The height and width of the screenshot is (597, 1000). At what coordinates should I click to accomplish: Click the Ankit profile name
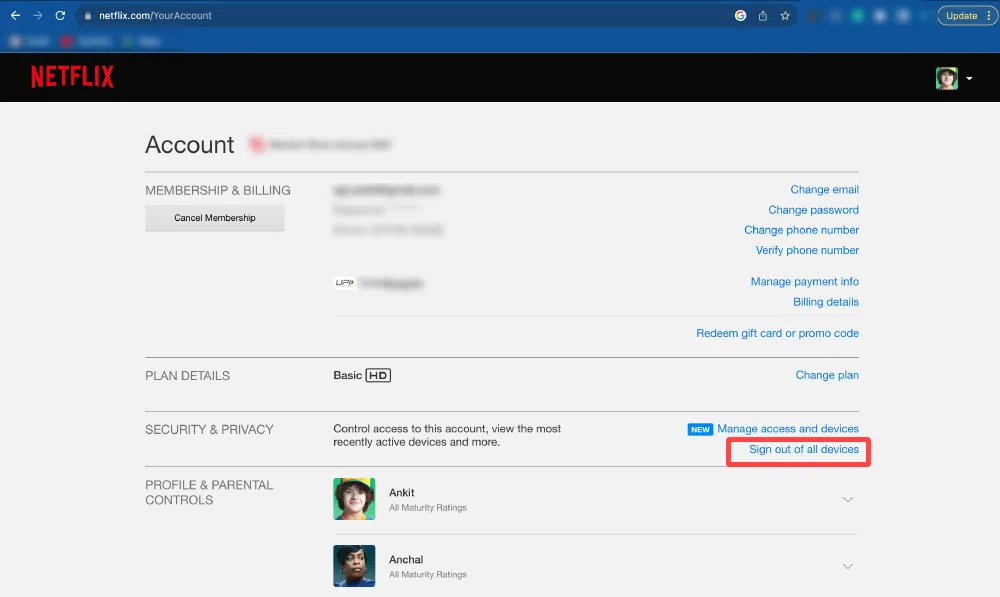click(402, 492)
